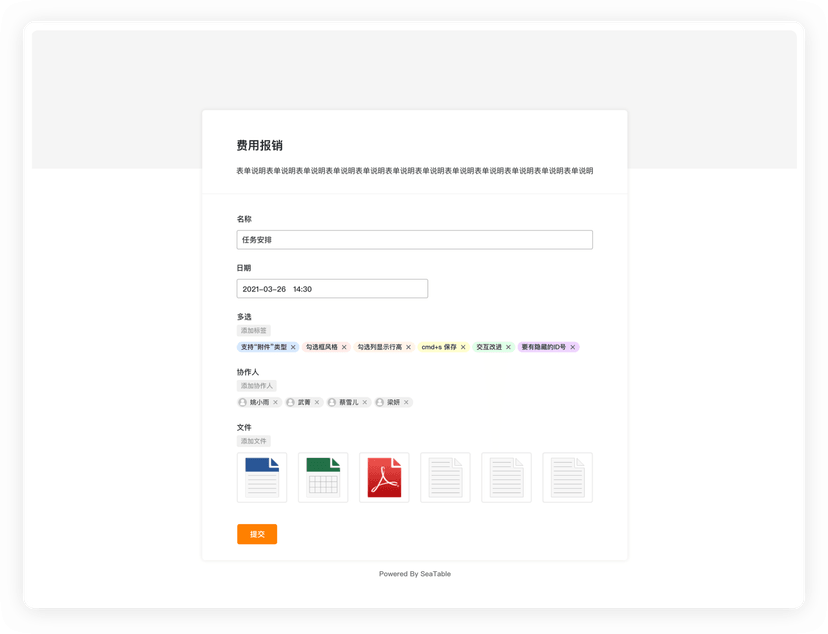
Task: Remove collaborator 武菁
Action: tap(317, 402)
